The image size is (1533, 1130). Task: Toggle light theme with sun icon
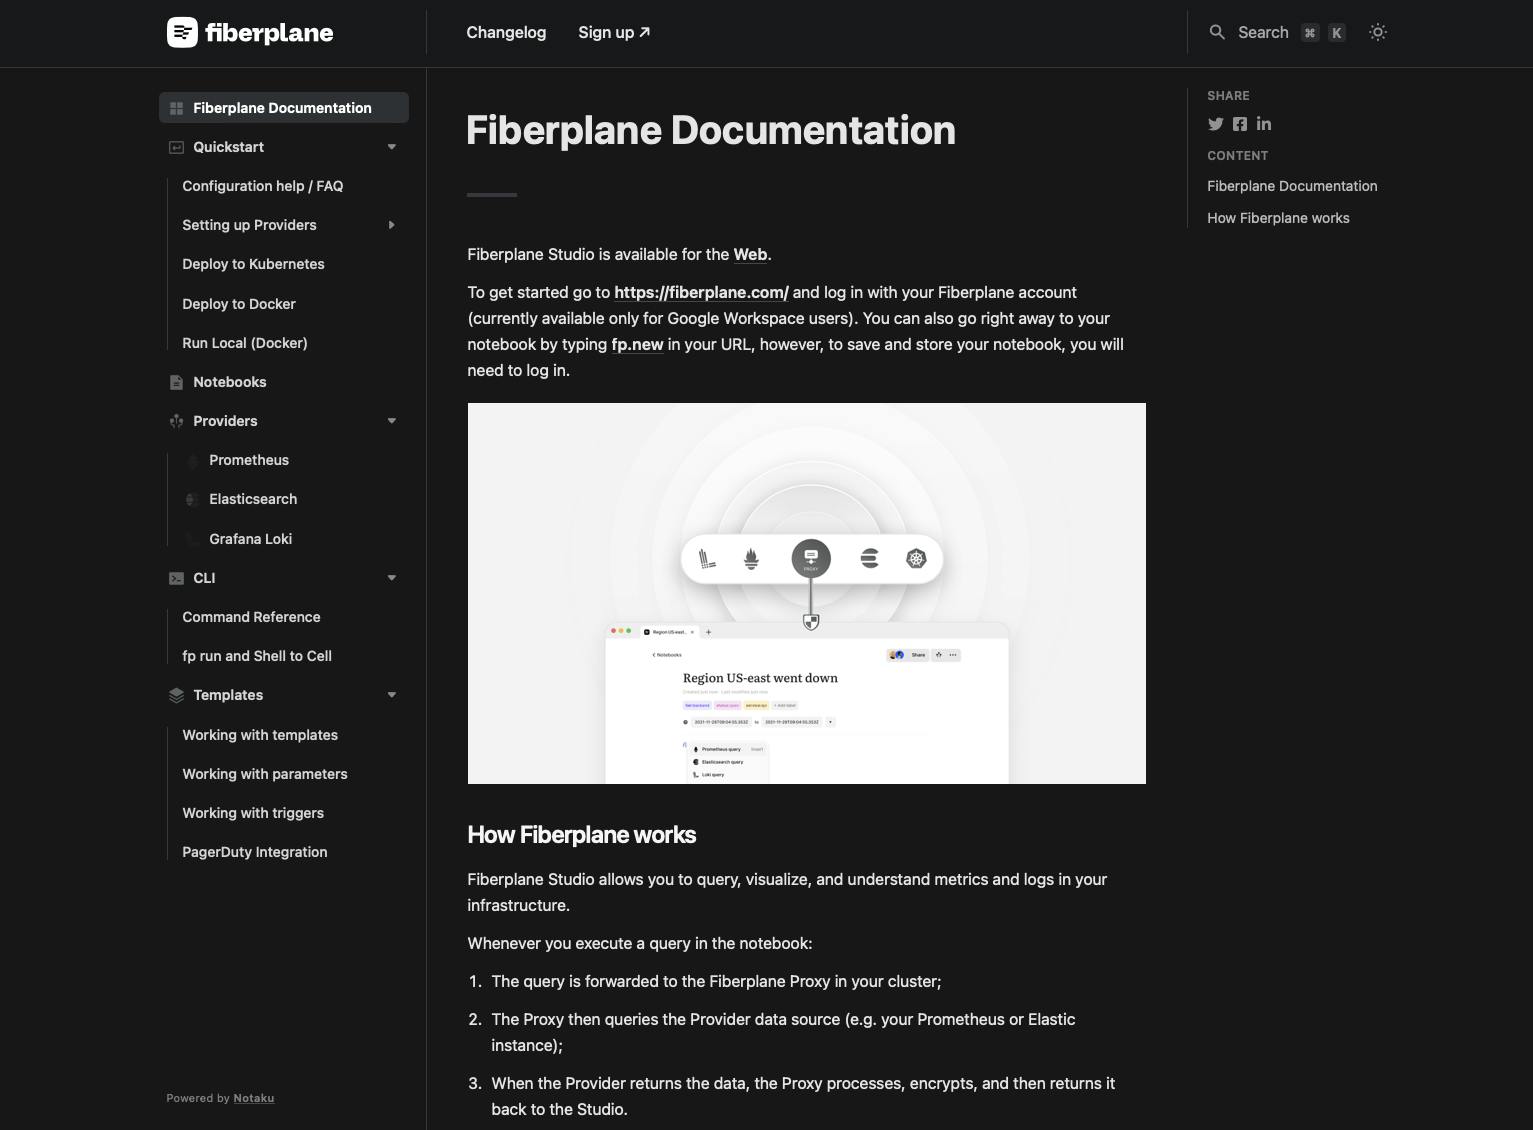tap(1378, 32)
